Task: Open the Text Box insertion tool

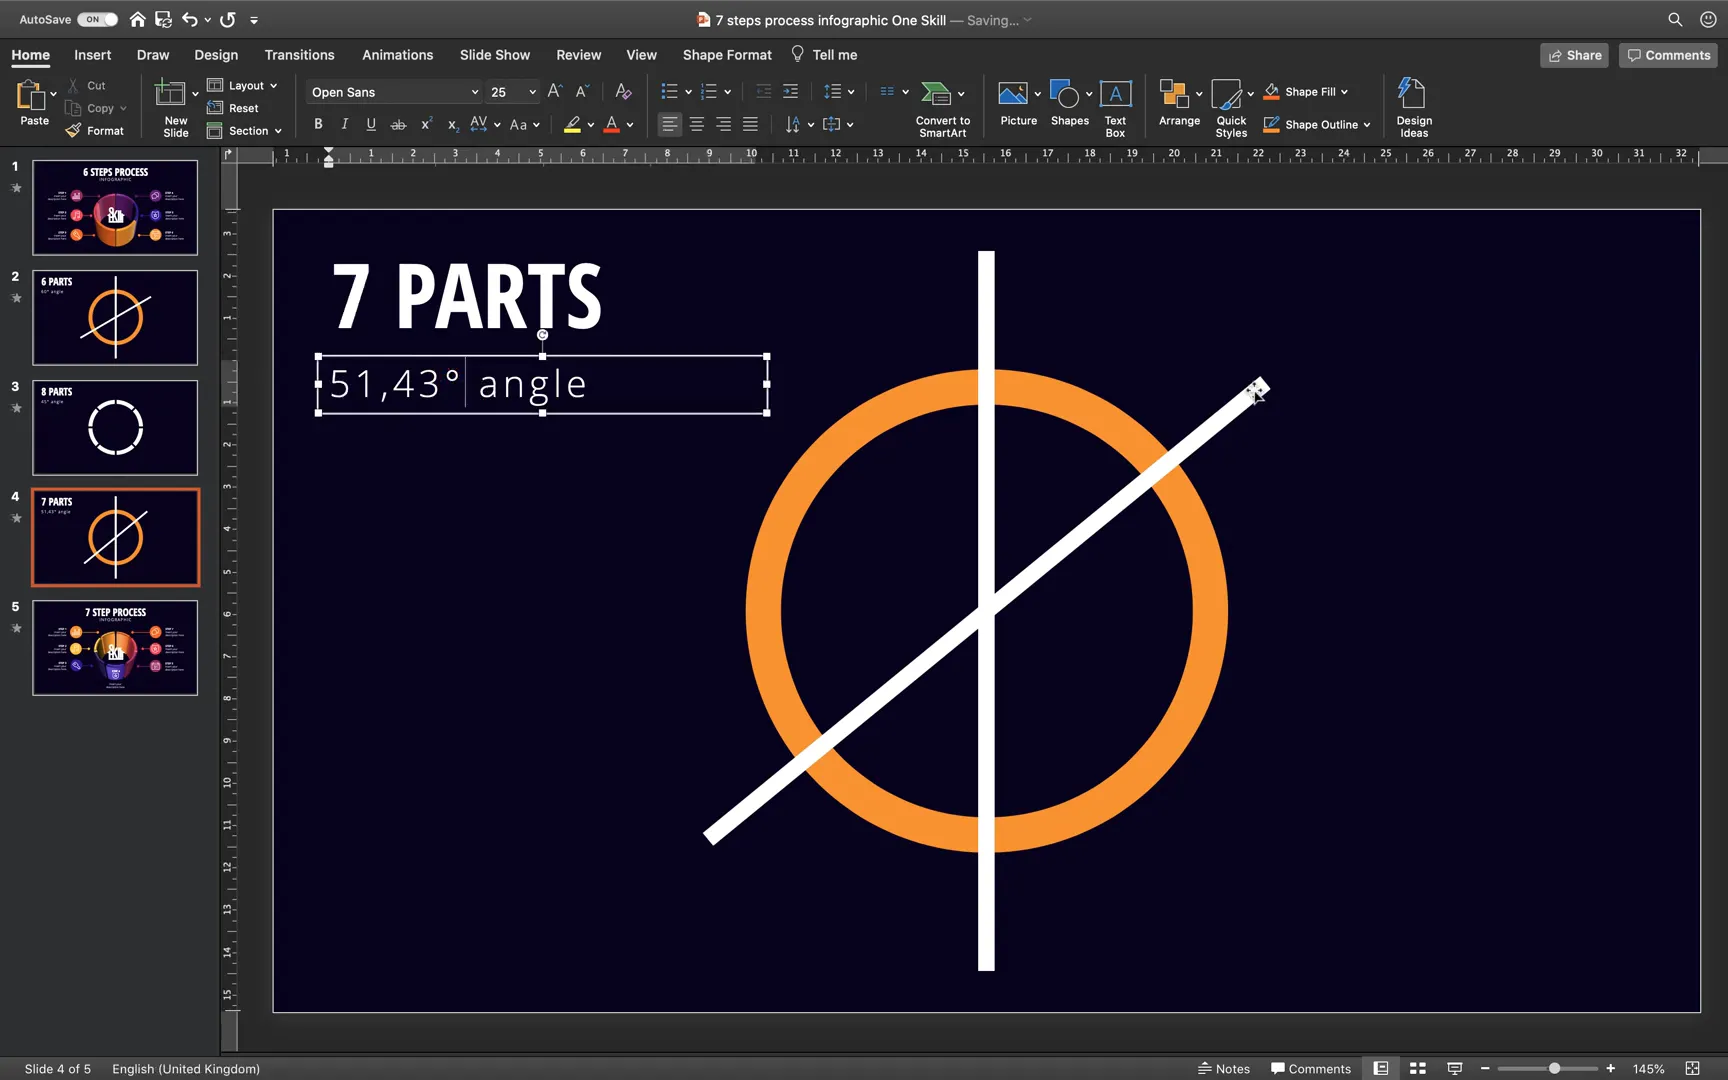Action: click(1115, 105)
